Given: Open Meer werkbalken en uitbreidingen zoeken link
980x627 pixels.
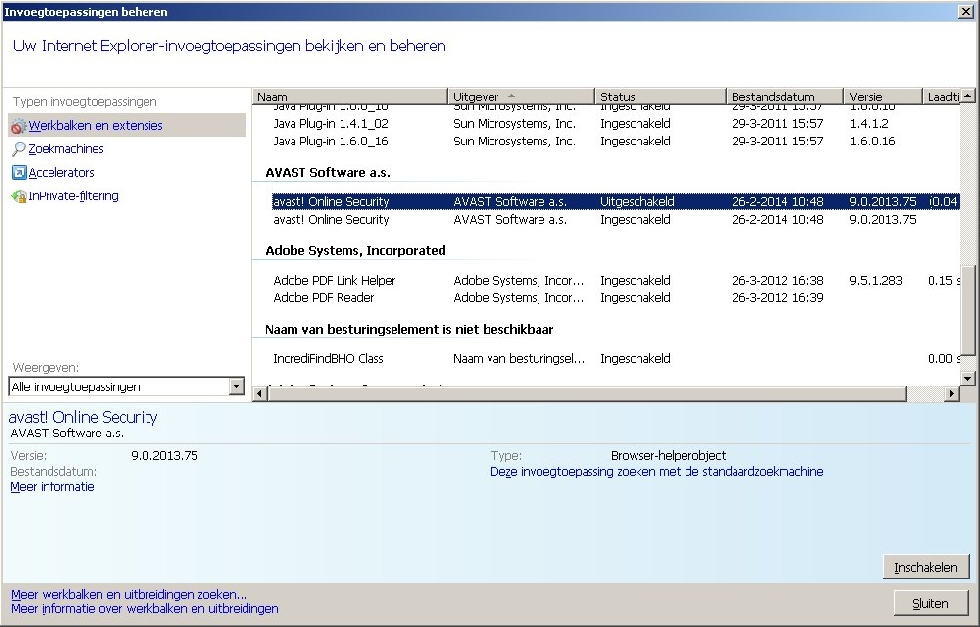Looking at the screenshot, I should 129,594.
